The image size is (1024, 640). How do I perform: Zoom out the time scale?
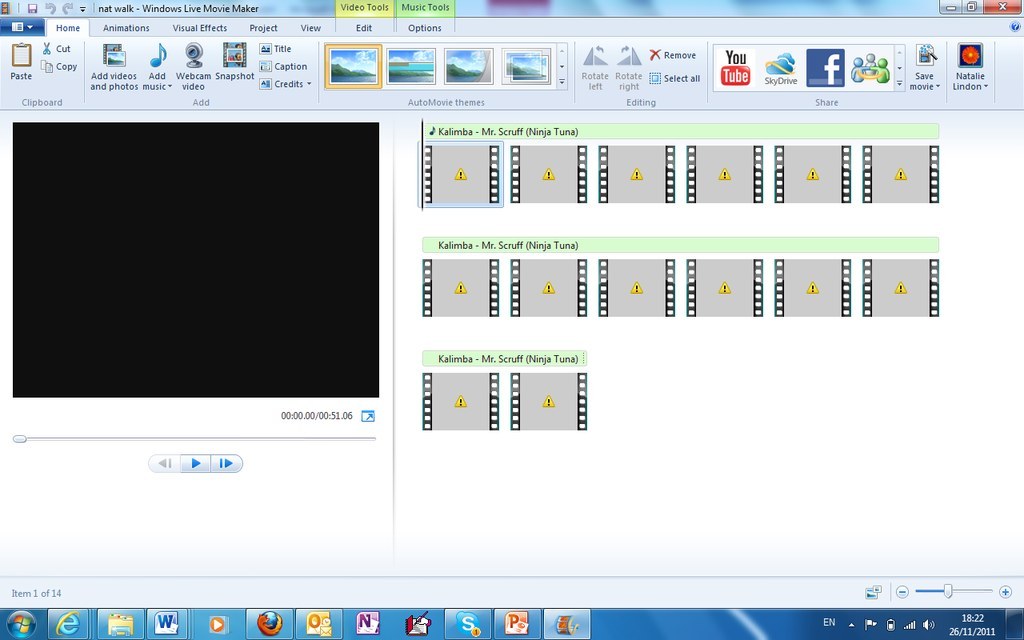click(x=902, y=592)
